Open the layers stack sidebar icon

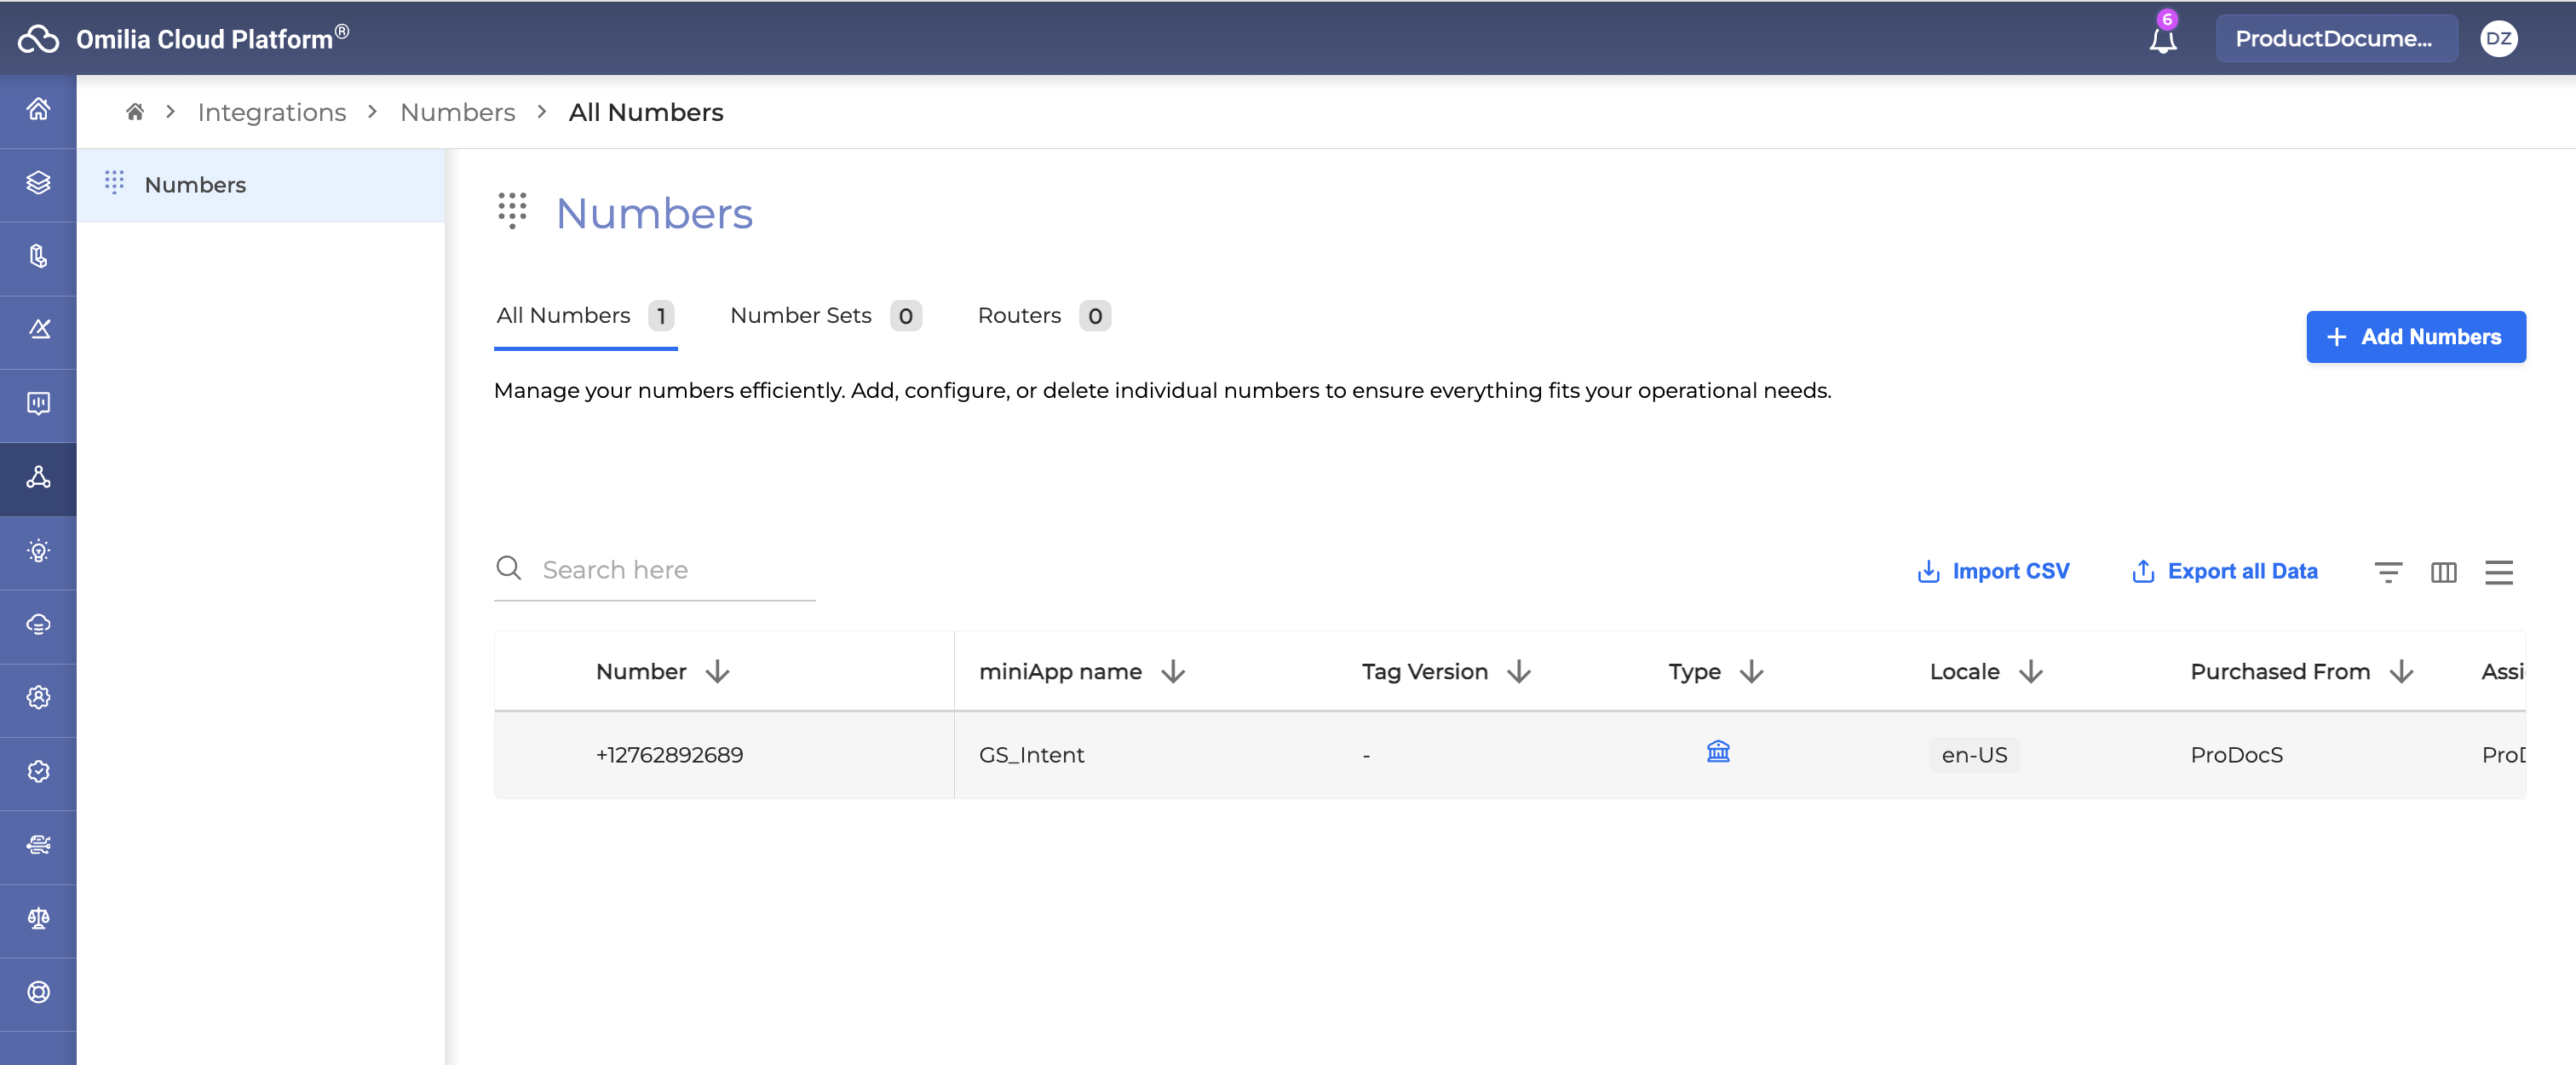point(38,183)
